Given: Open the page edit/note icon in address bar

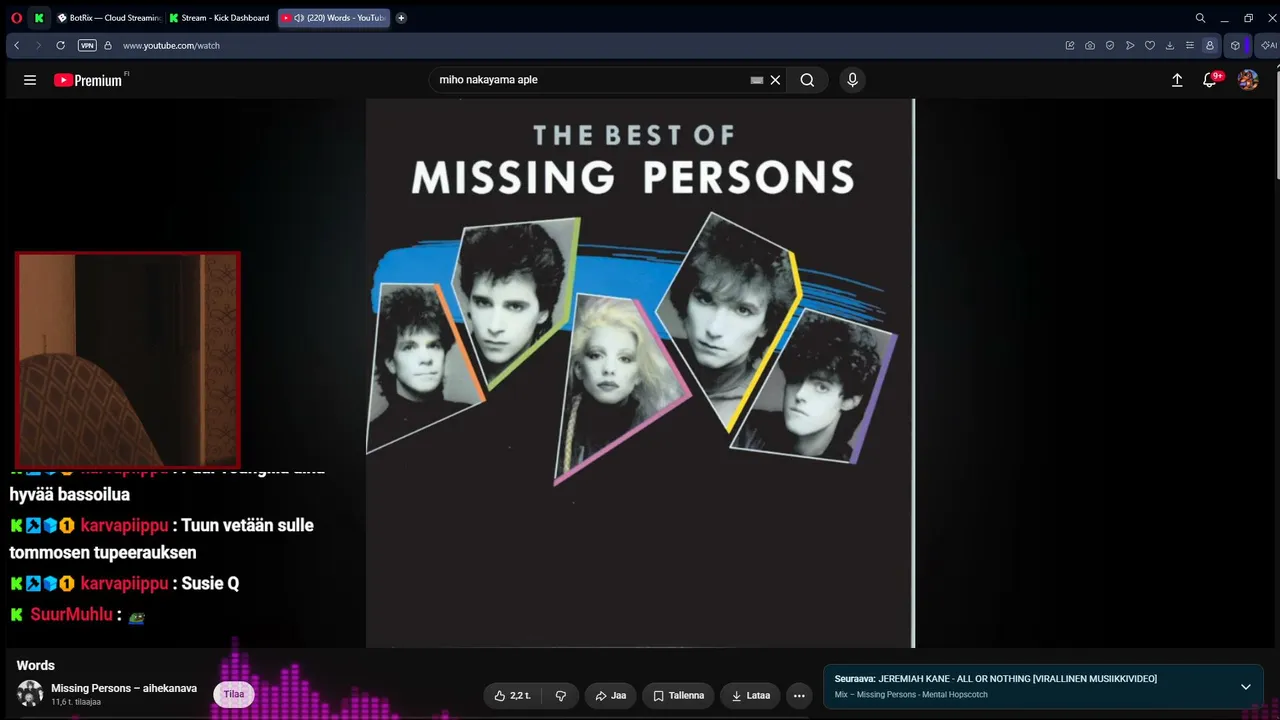Looking at the screenshot, I should 1070,45.
